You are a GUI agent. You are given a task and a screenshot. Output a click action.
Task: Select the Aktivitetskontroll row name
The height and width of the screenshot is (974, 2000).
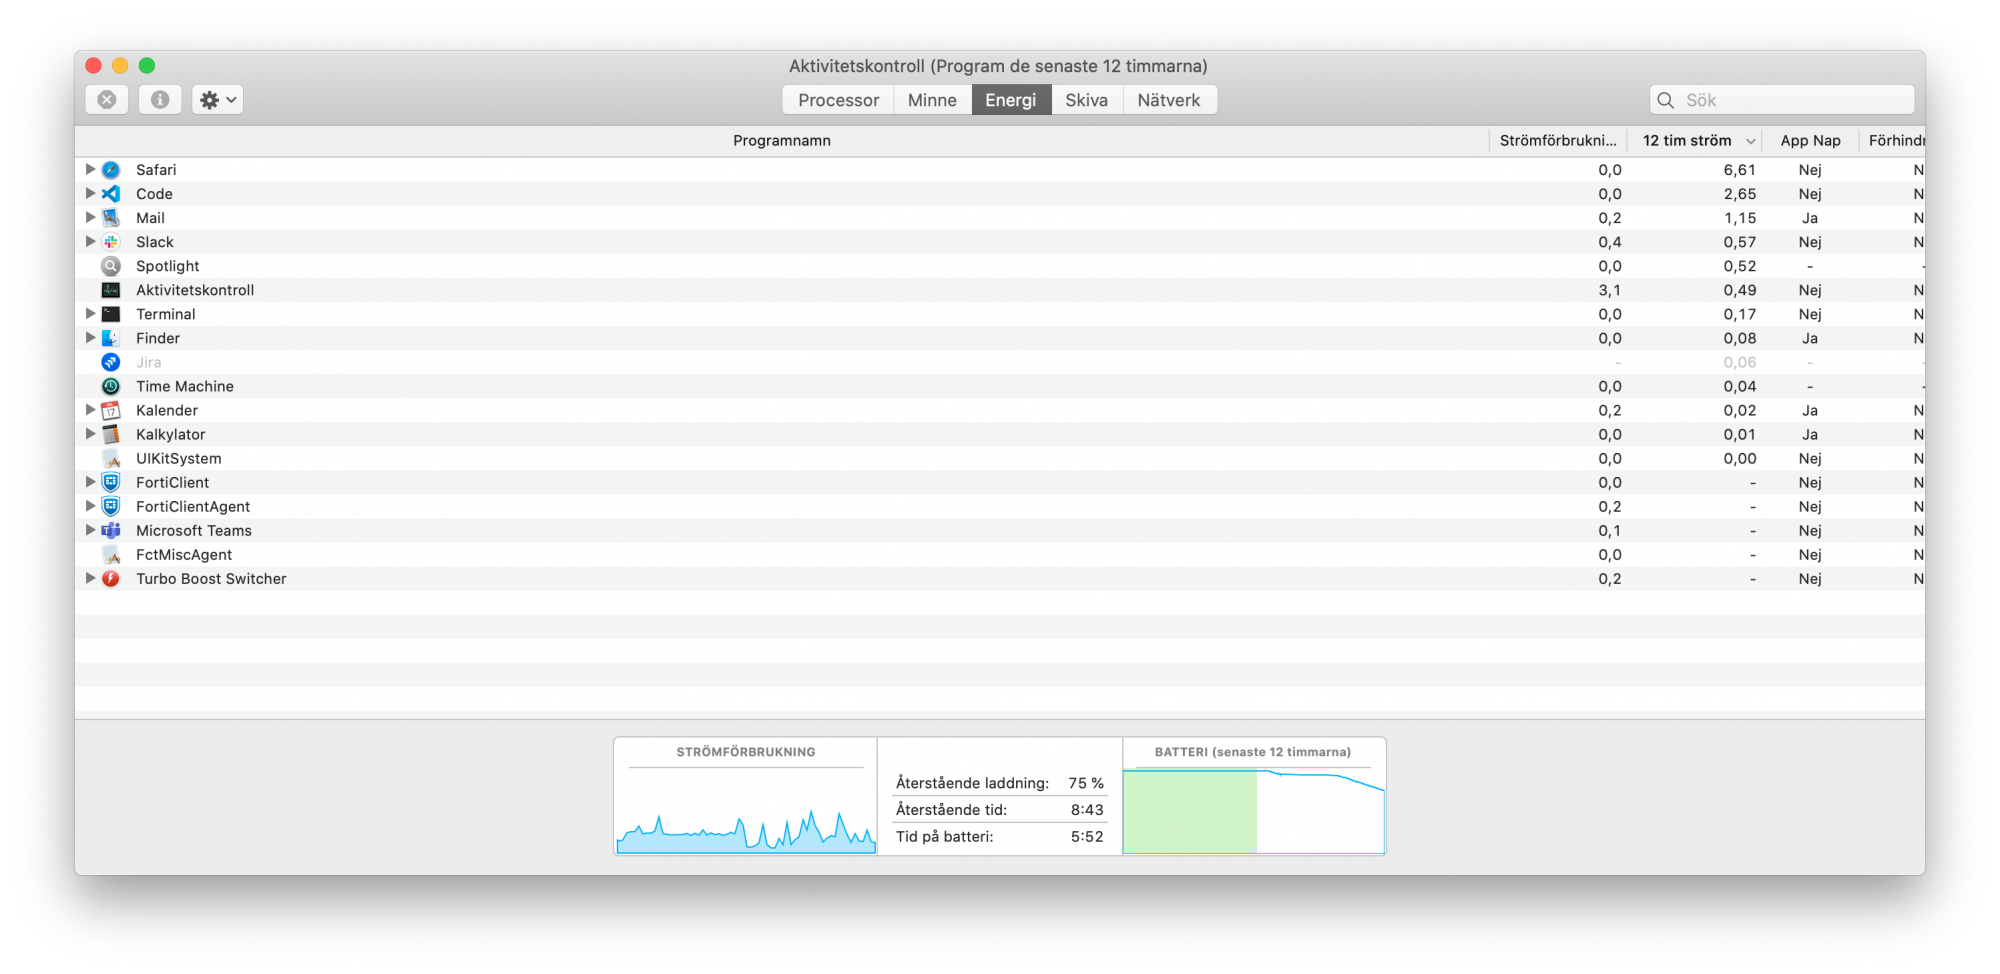pos(195,290)
